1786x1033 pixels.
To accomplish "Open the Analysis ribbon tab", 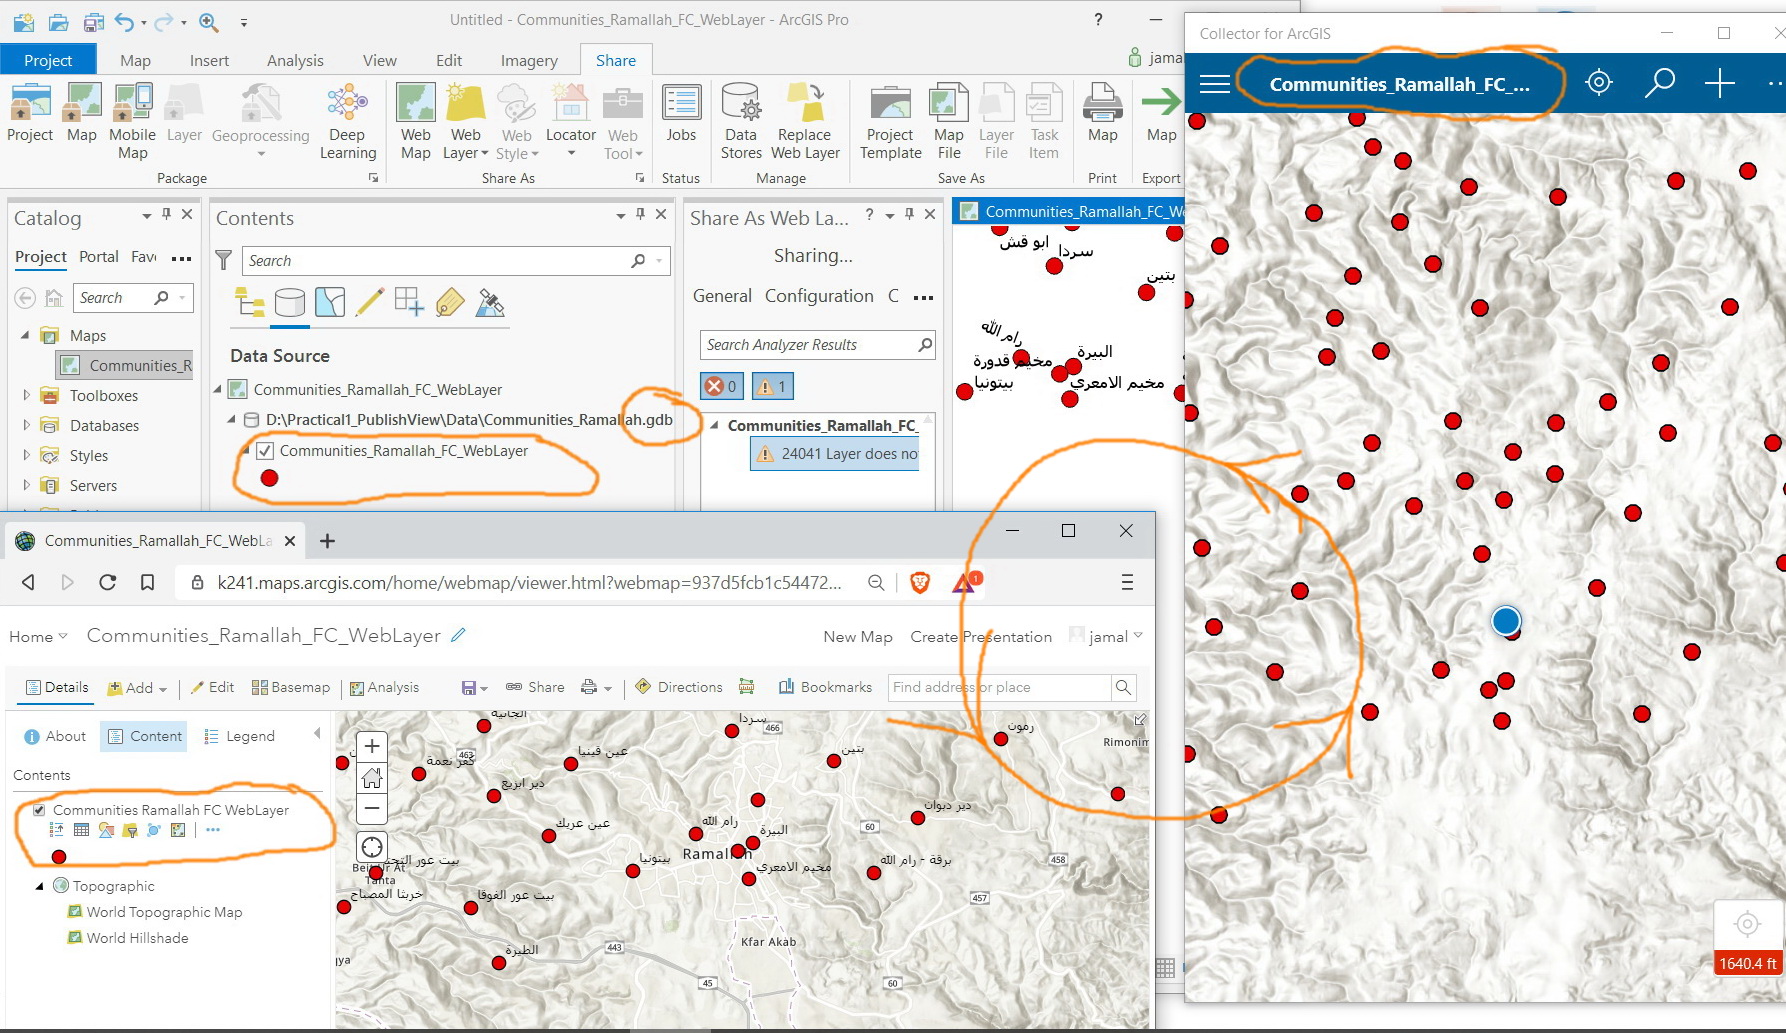I will click(295, 60).
